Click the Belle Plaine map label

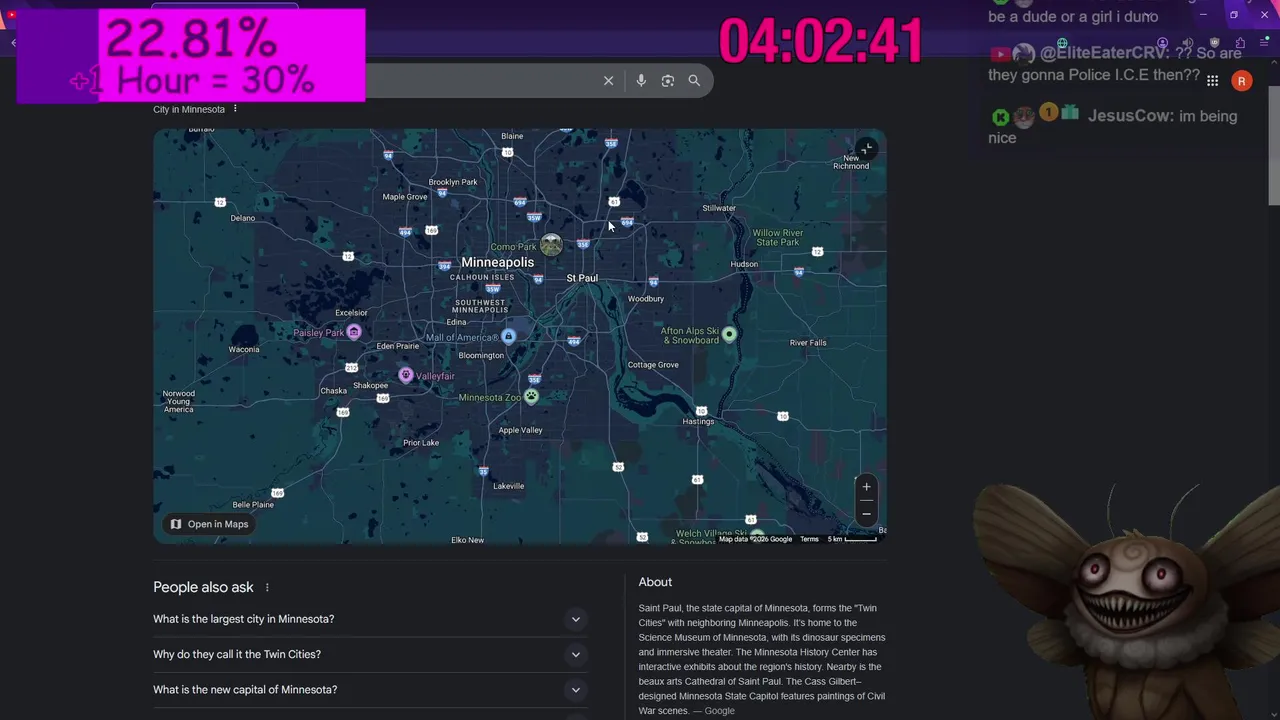point(253,505)
